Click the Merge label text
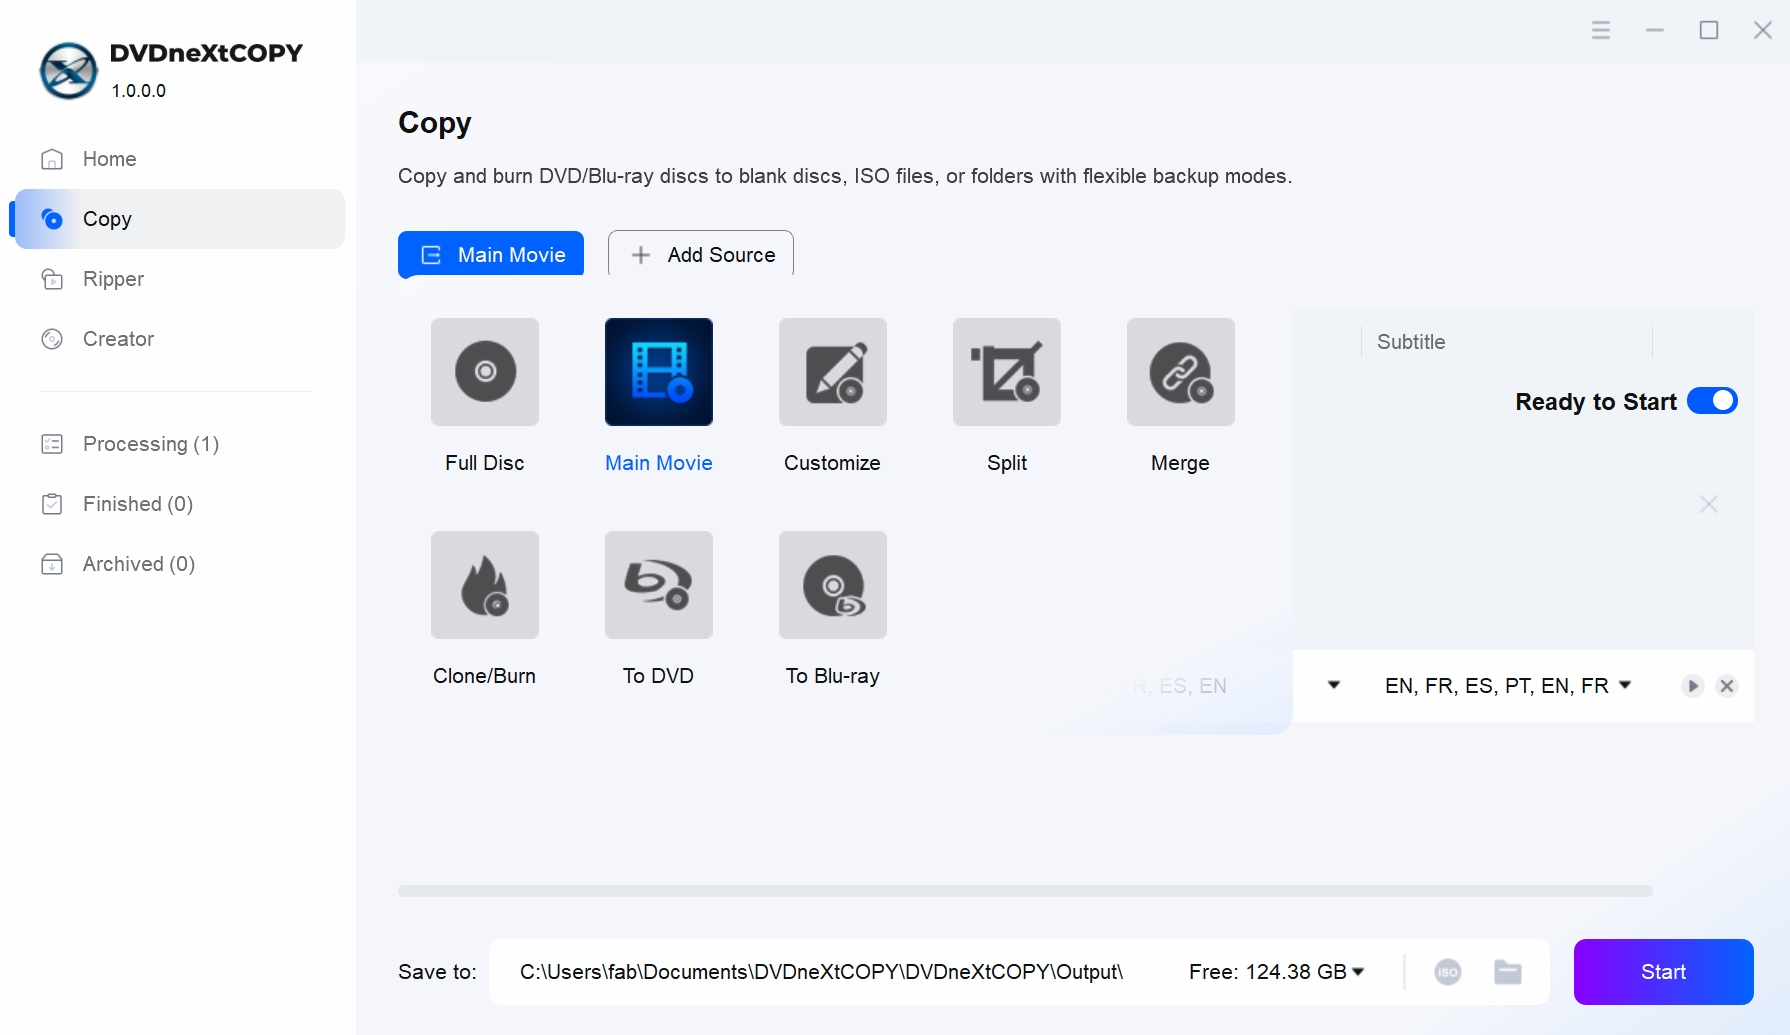The height and width of the screenshot is (1035, 1790). pyautogui.click(x=1180, y=463)
